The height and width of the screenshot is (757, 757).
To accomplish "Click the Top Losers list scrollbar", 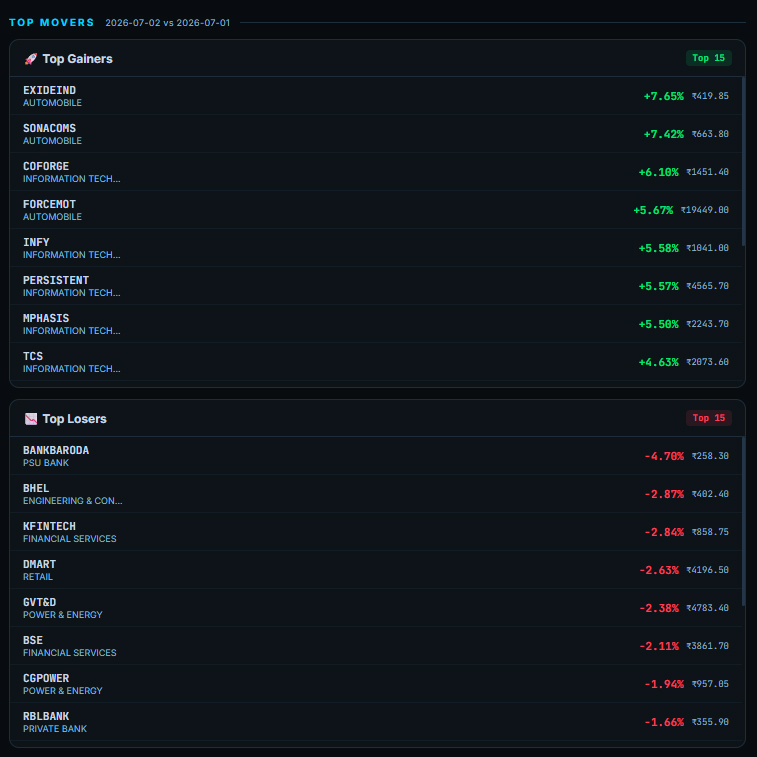I will 743,521.
